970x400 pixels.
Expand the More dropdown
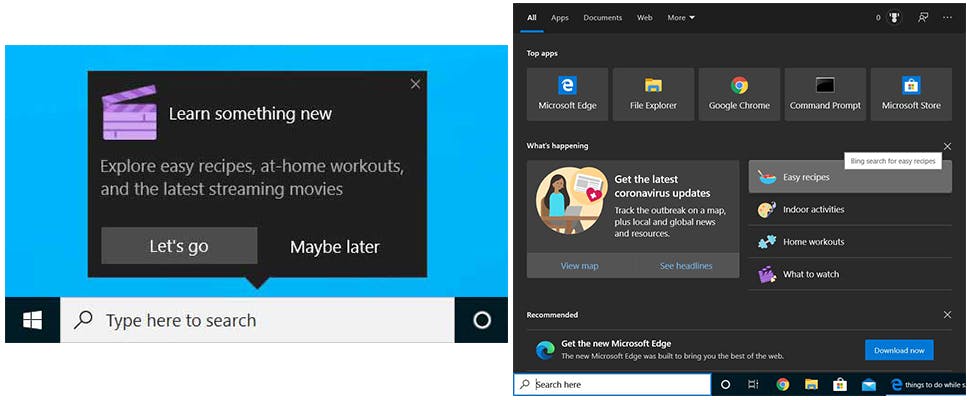[680, 18]
